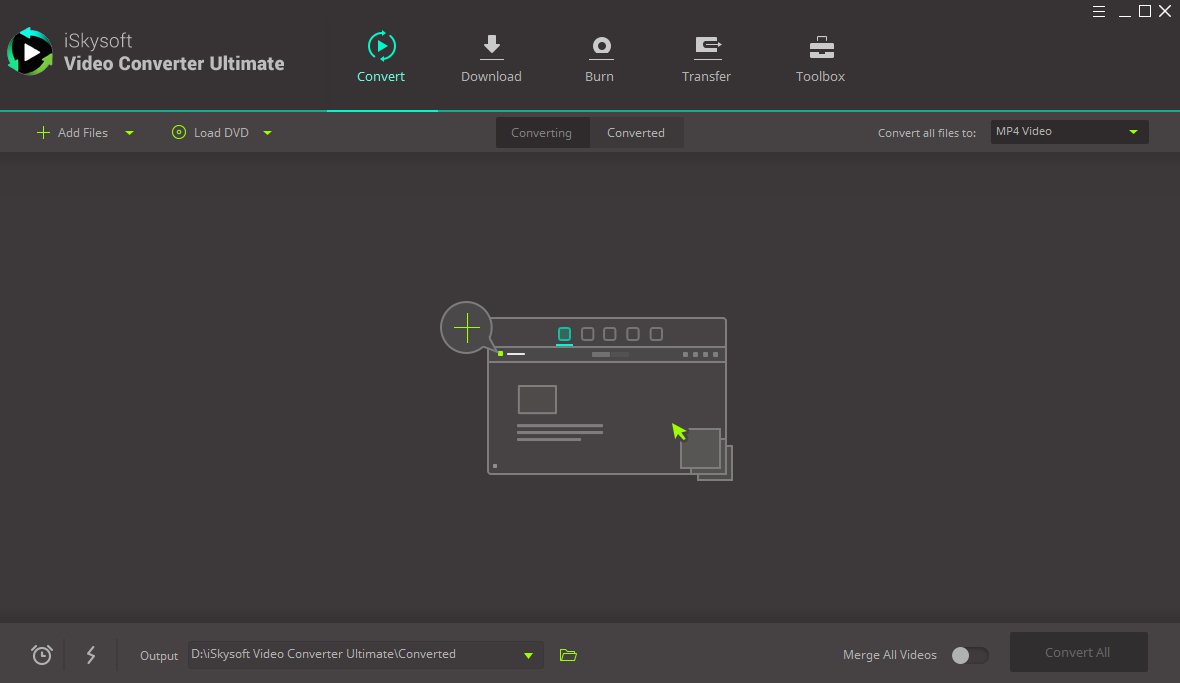This screenshot has height=683, width=1180.
Task: Open the Toolbox icon
Action: click(820, 46)
